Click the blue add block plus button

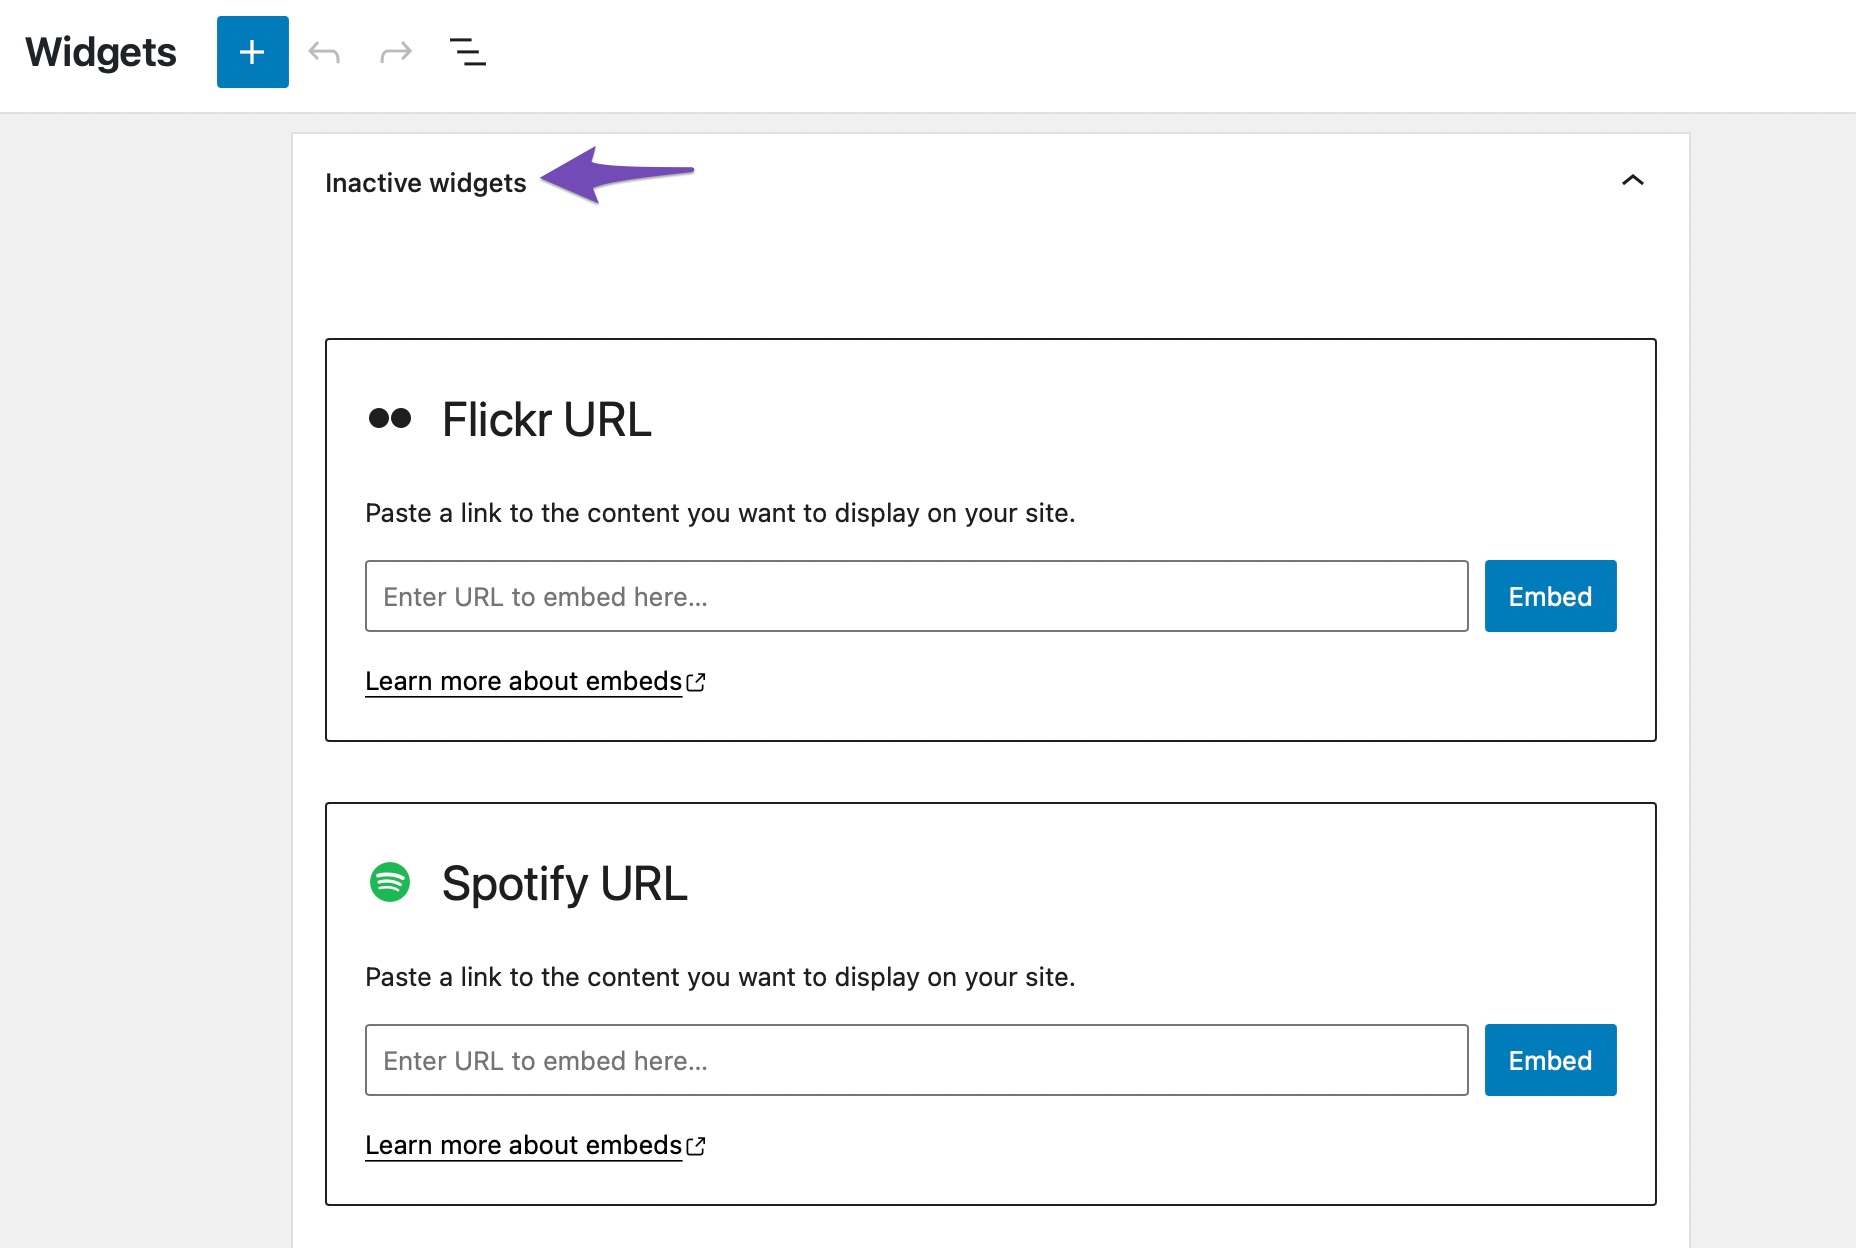click(x=252, y=52)
